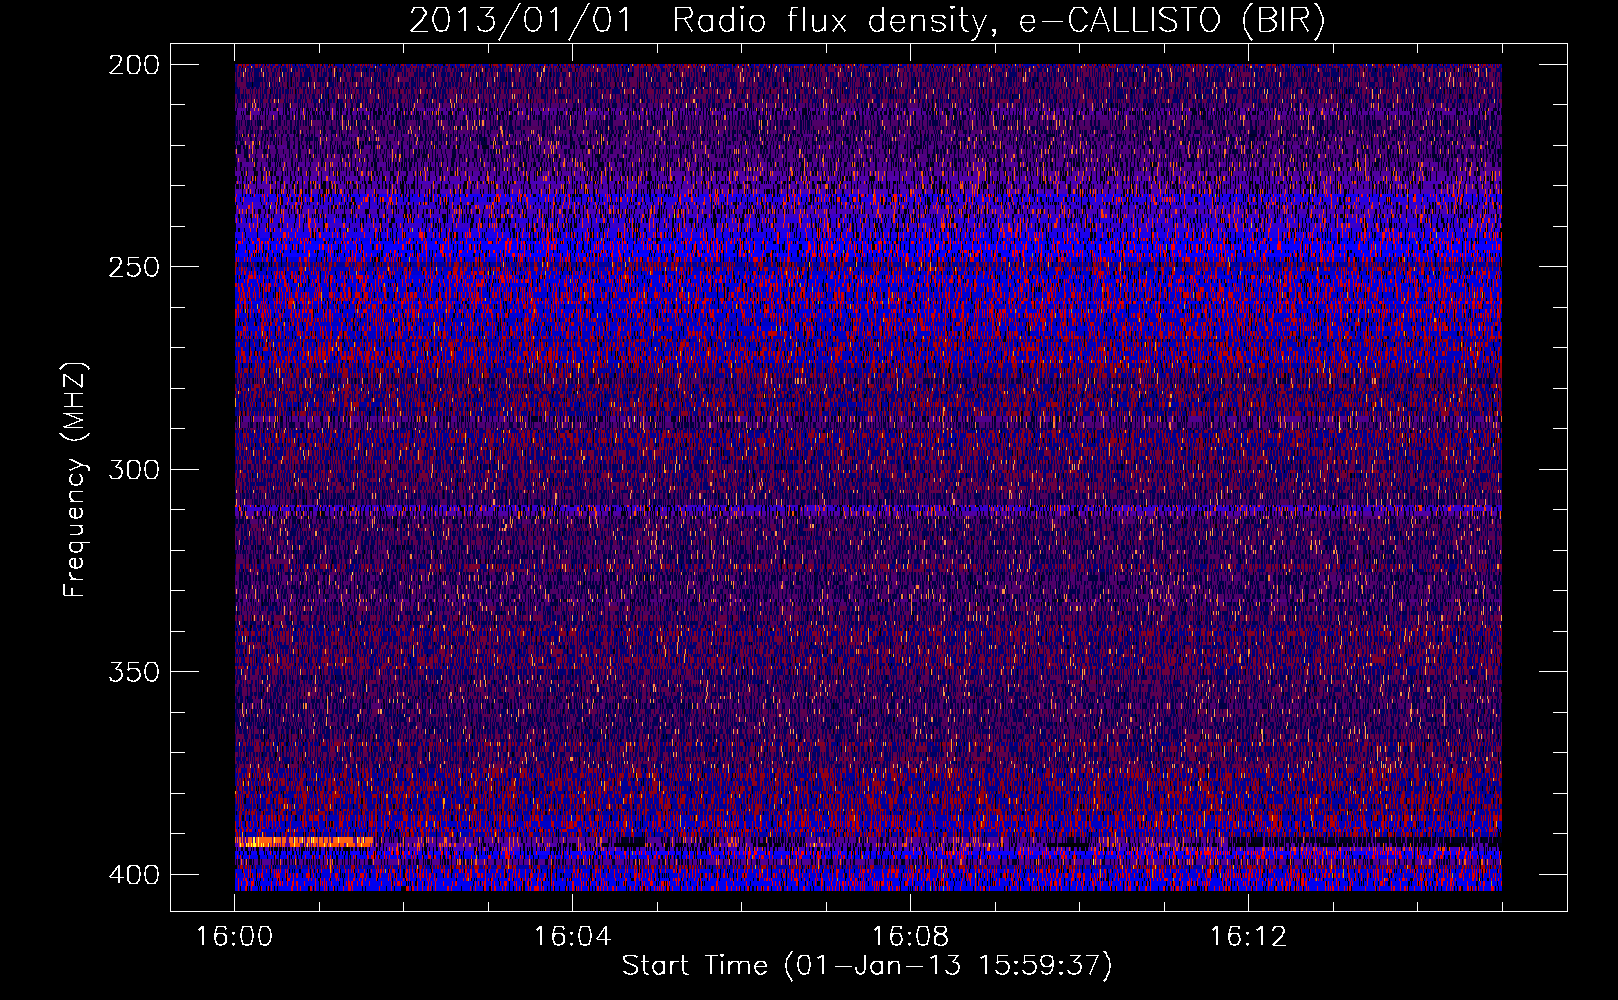Image resolution: width=1618 pixels, height=1000 pixels.
Task: Select the 250 MHz frequency label
Action: 134,267
